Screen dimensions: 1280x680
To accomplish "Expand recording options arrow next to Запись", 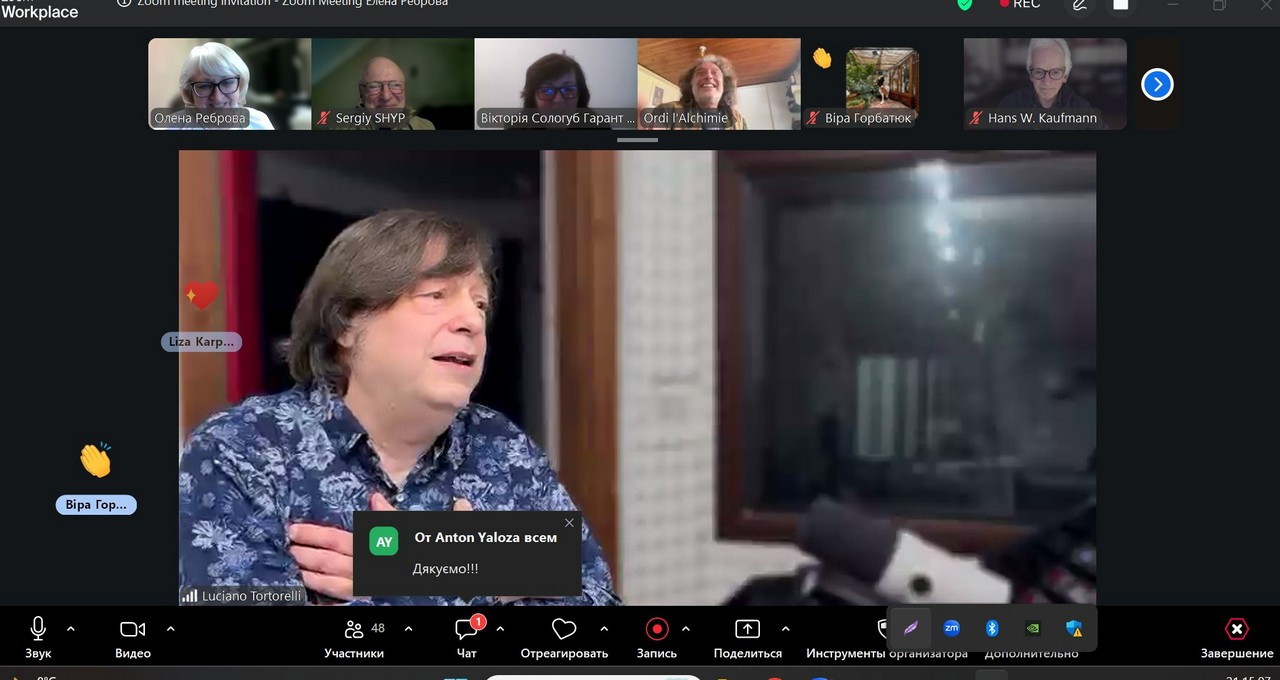I will point(685,629).
